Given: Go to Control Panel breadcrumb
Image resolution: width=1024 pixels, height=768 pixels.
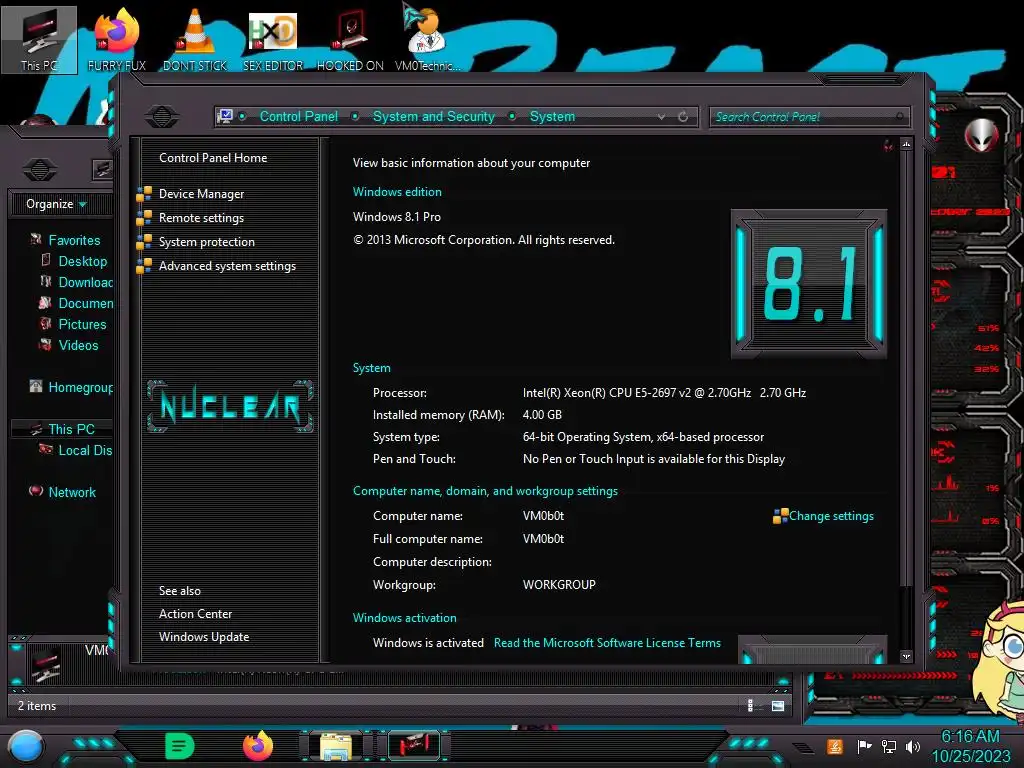Looking at the screenshot, I should [299, 116].
